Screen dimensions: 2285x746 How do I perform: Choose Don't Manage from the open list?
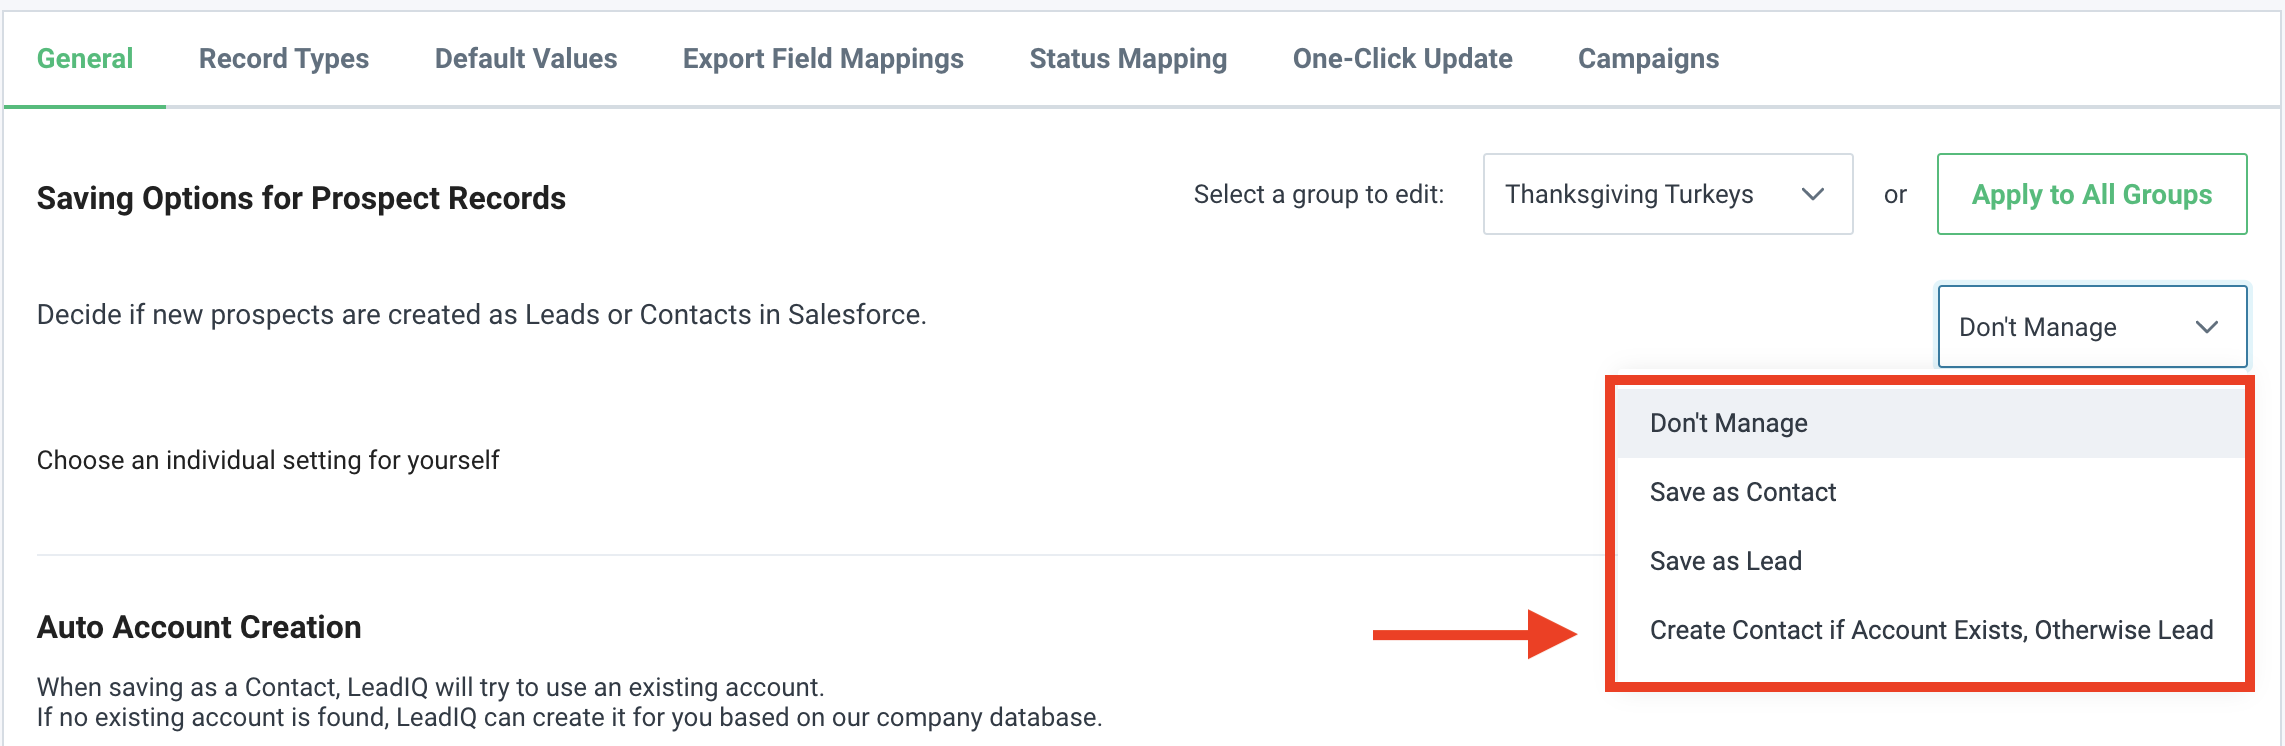point(1728,423)
